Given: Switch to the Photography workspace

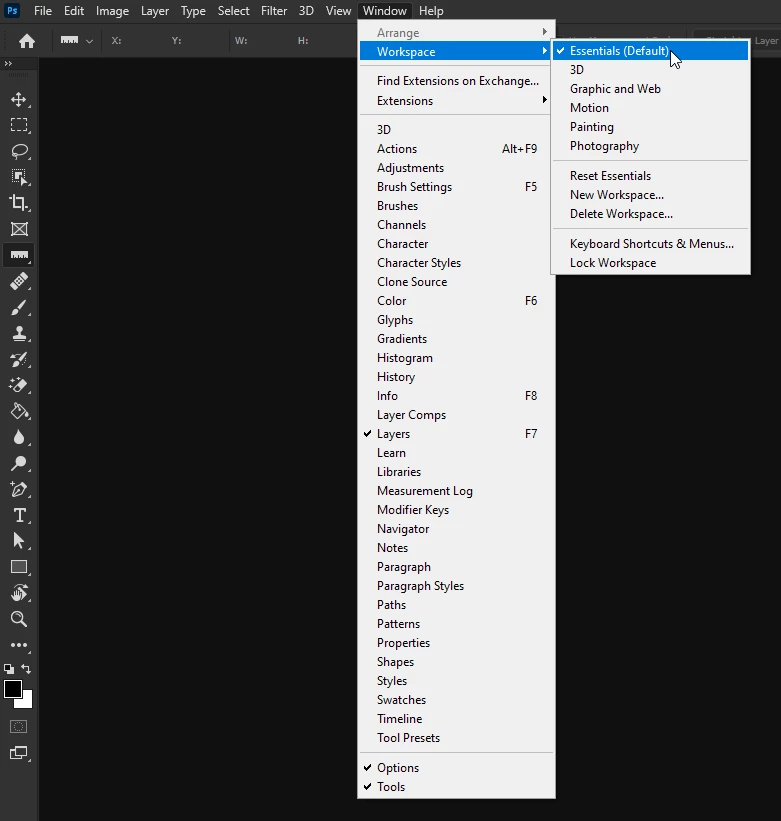Looking at the screenshot, I should point(651,146).
